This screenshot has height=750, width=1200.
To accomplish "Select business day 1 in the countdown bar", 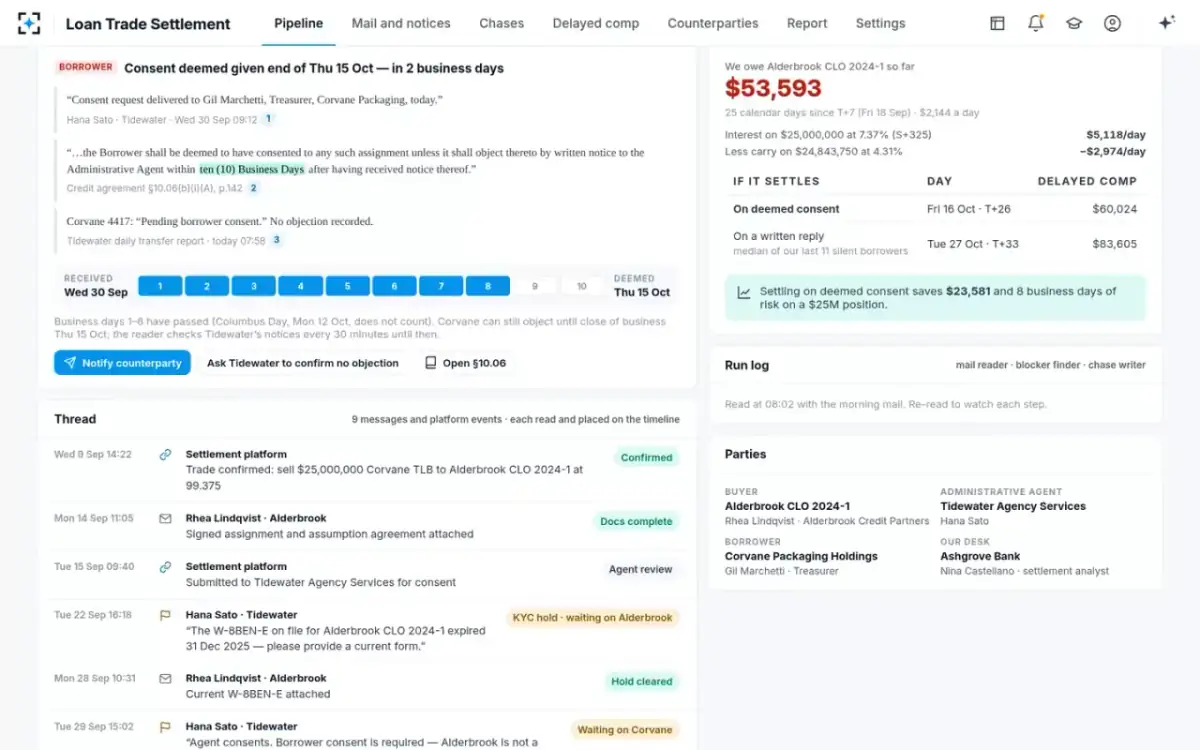I will (160, 286).
